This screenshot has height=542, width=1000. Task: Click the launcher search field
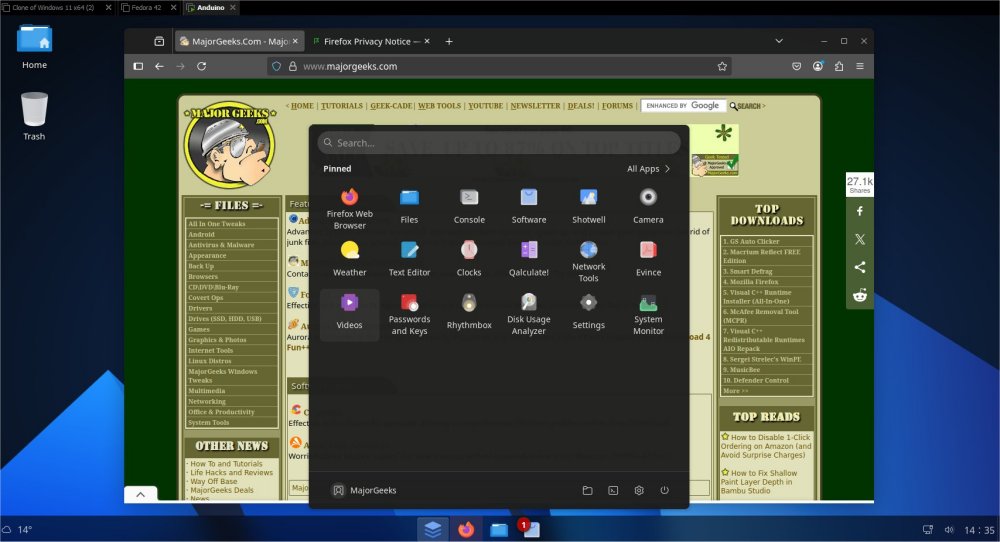coord(500,143)
